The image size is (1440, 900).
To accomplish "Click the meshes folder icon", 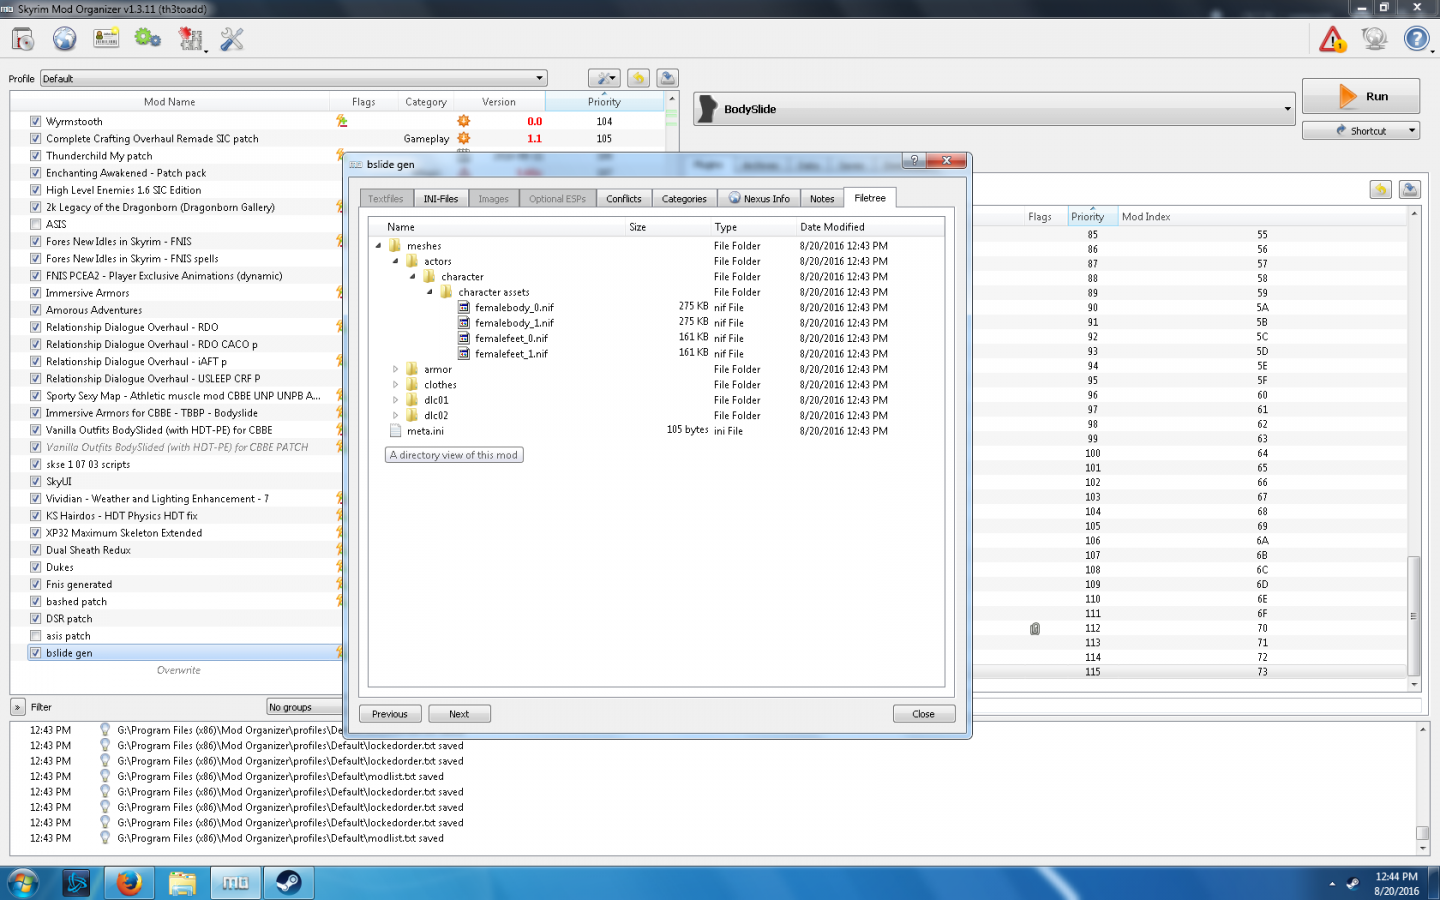I will (x=395, y=245).
